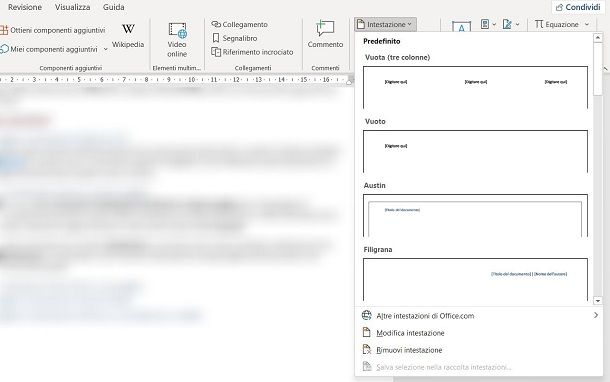
Task: Click the signature line icon
Action: click(x=507, y=24)
